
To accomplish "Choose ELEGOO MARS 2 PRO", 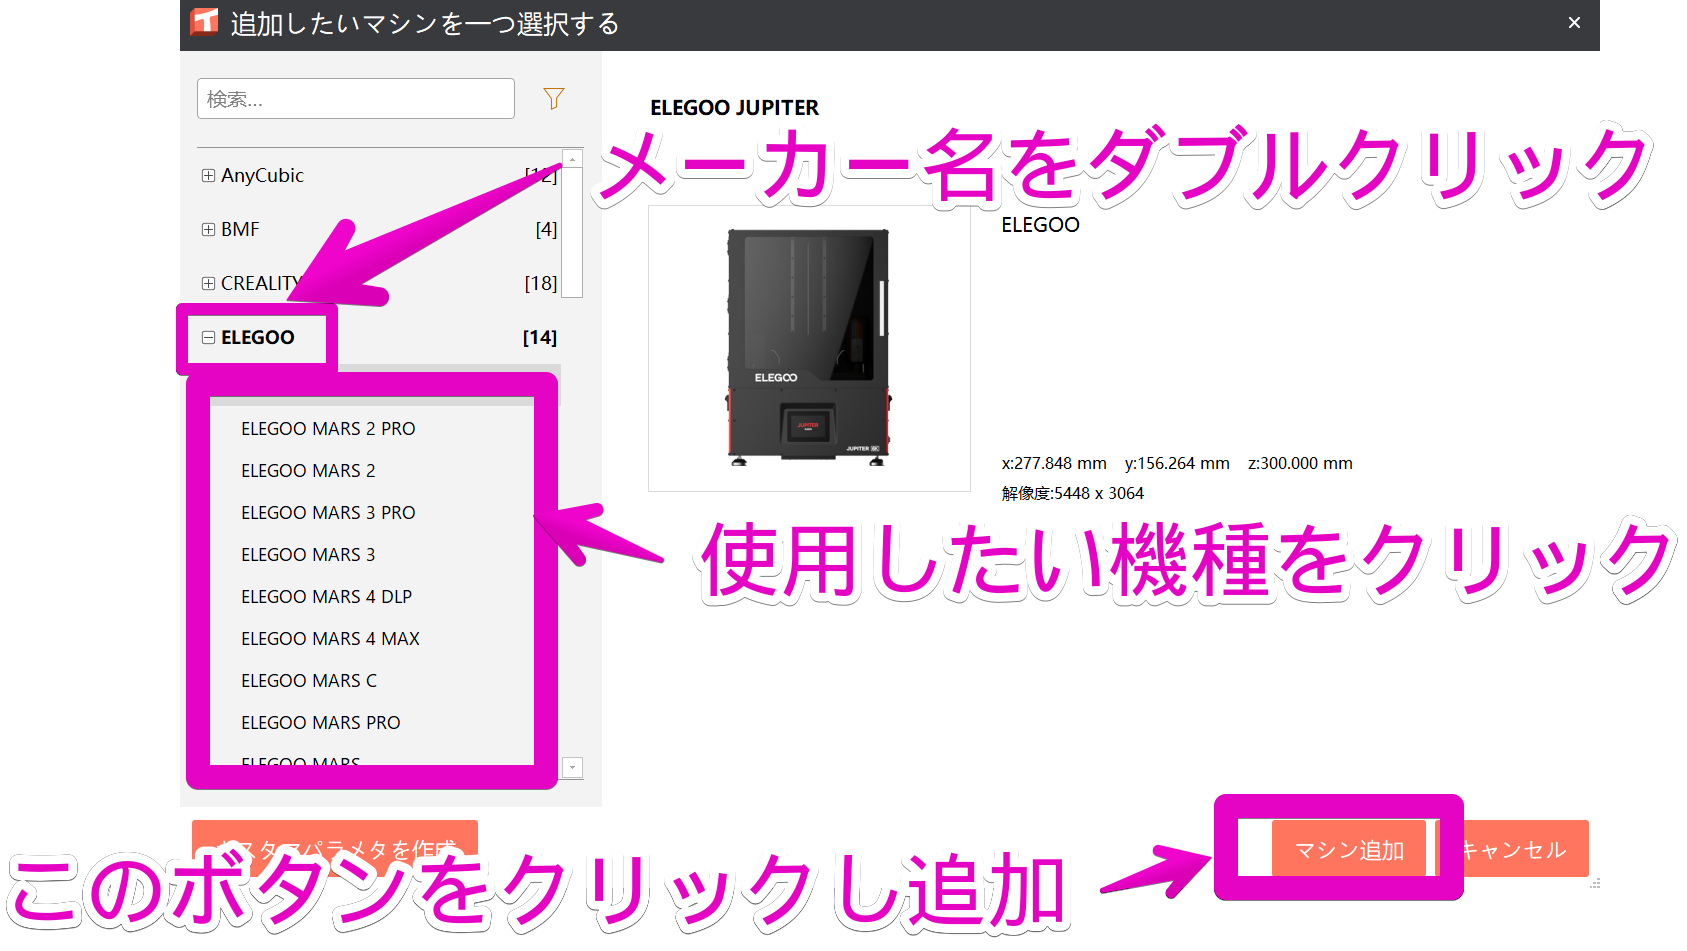I will pos(328,428).
